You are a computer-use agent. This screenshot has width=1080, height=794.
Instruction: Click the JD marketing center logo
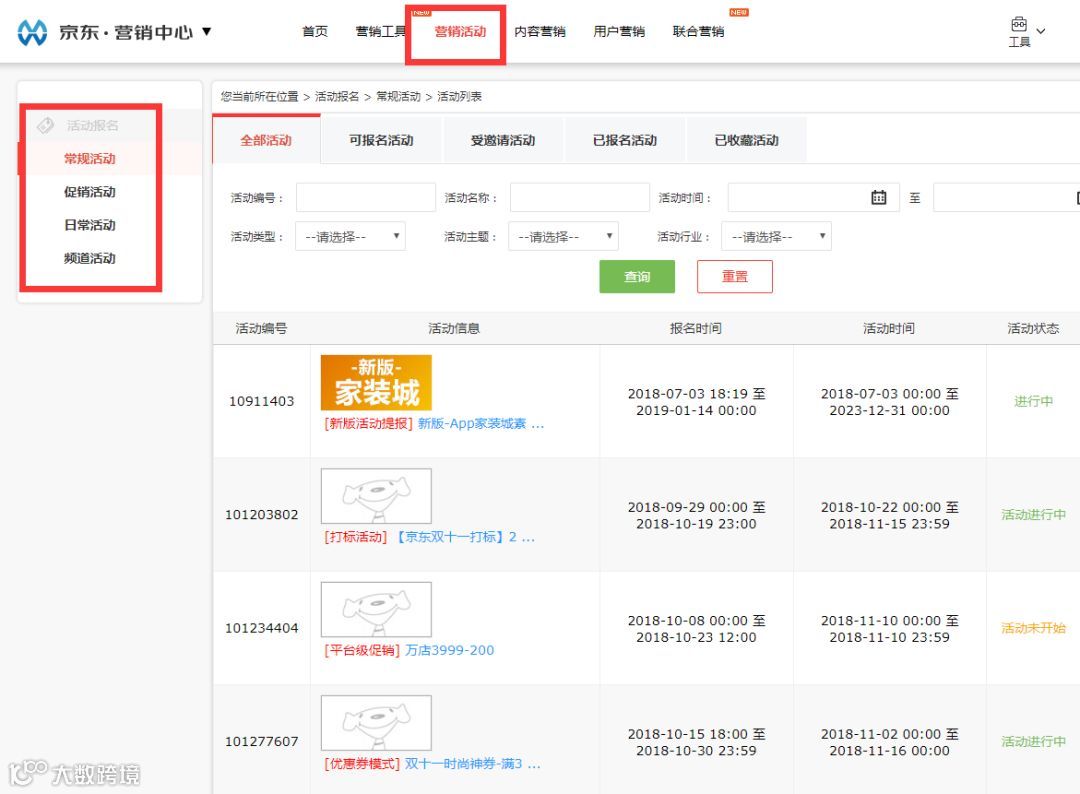click(x=32, y=32)
